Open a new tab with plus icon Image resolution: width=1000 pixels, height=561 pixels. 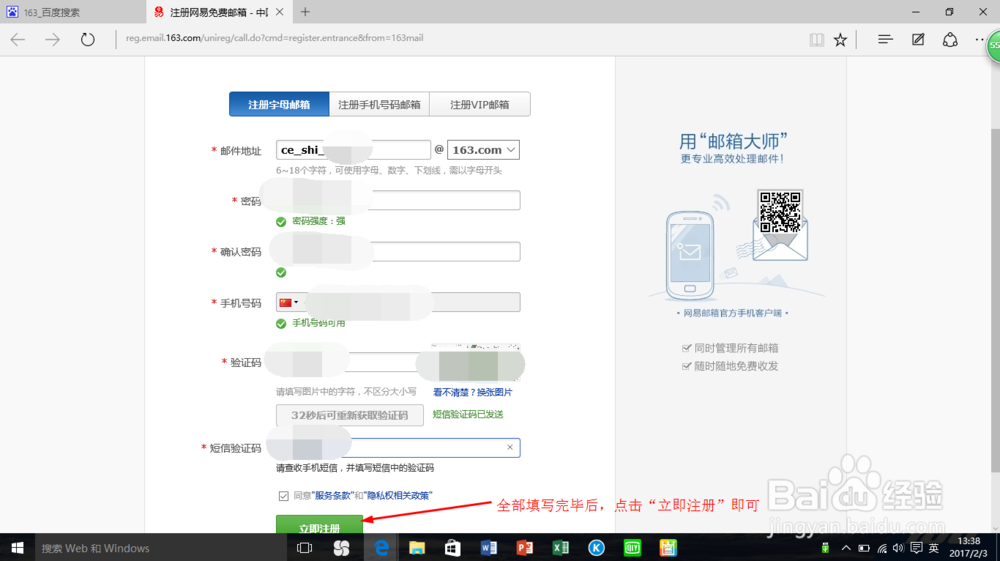[x=305, y=11]
